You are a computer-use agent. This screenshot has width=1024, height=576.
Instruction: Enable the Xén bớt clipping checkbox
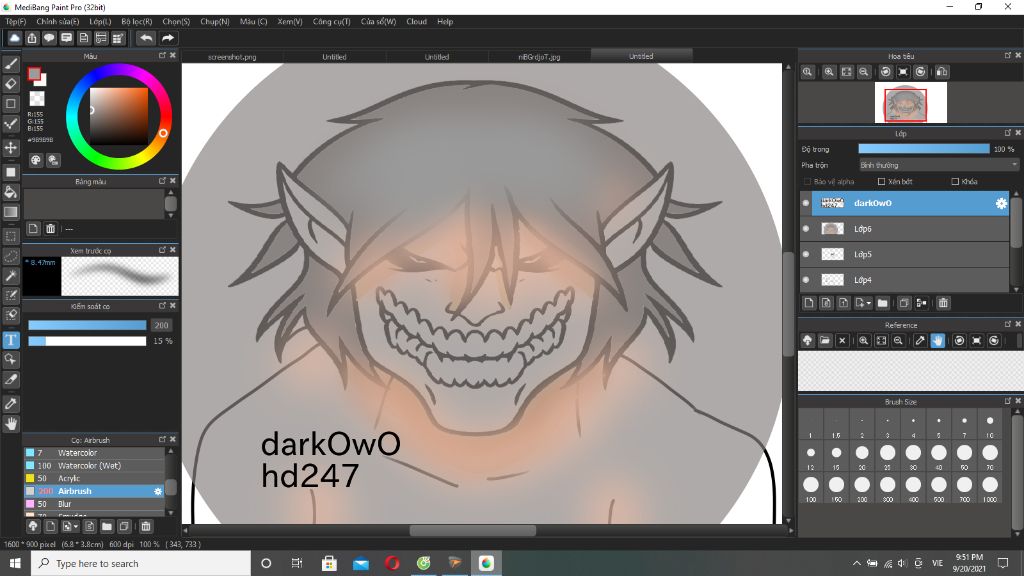point(882,182)
